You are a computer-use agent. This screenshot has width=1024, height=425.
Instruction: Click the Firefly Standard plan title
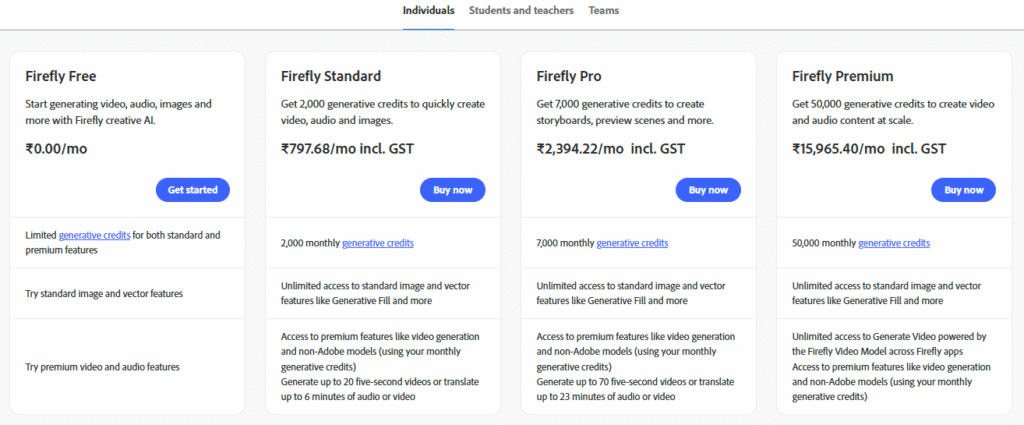(x=331, y=76)
